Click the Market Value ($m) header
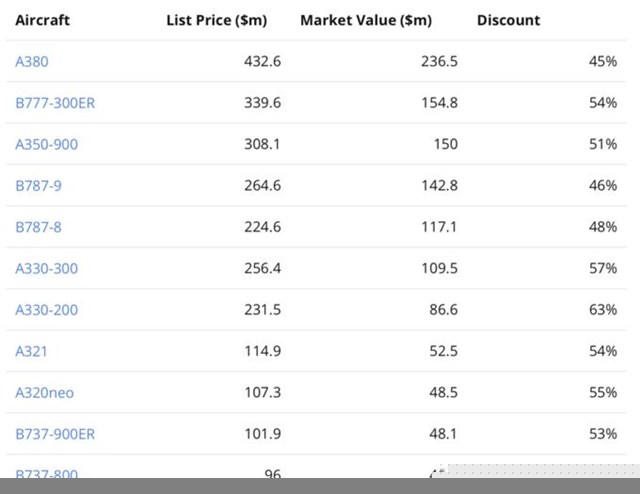Image resolution: width=640 pixels, height=494 pixels. click(366, 20)
